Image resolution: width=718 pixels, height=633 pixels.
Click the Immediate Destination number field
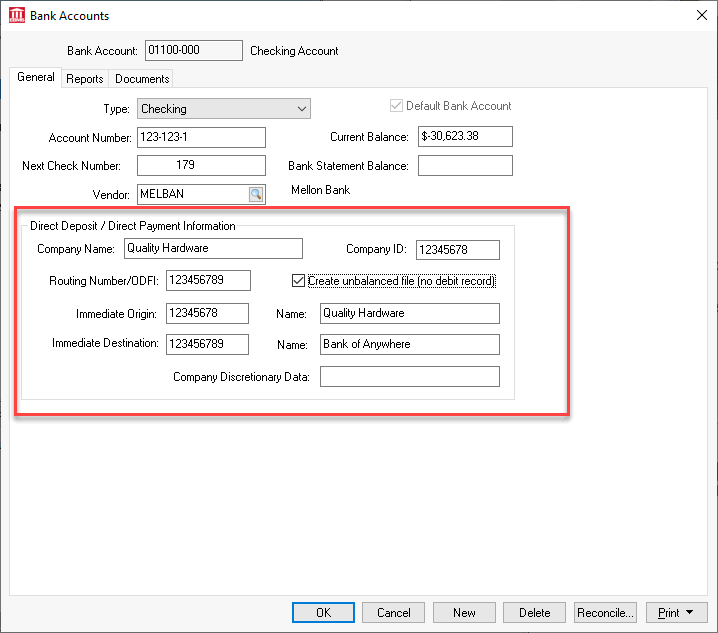207,344
